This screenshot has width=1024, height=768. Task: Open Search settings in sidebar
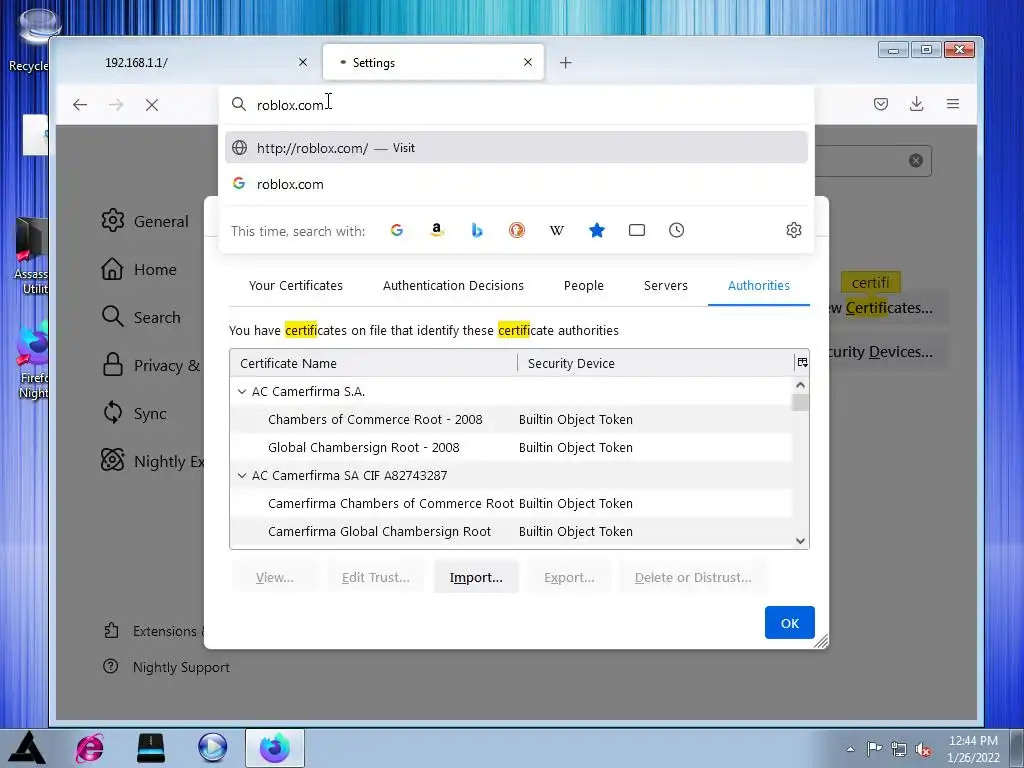pos(141,317)
